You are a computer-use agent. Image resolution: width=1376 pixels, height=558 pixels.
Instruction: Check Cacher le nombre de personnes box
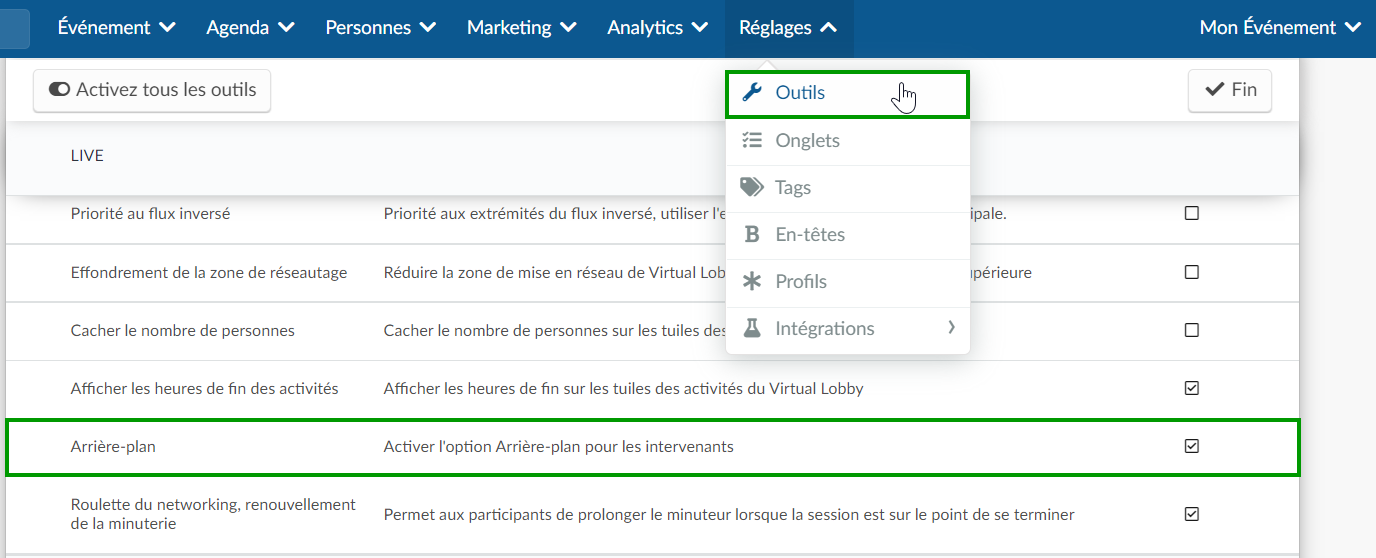pos(1191,330)
